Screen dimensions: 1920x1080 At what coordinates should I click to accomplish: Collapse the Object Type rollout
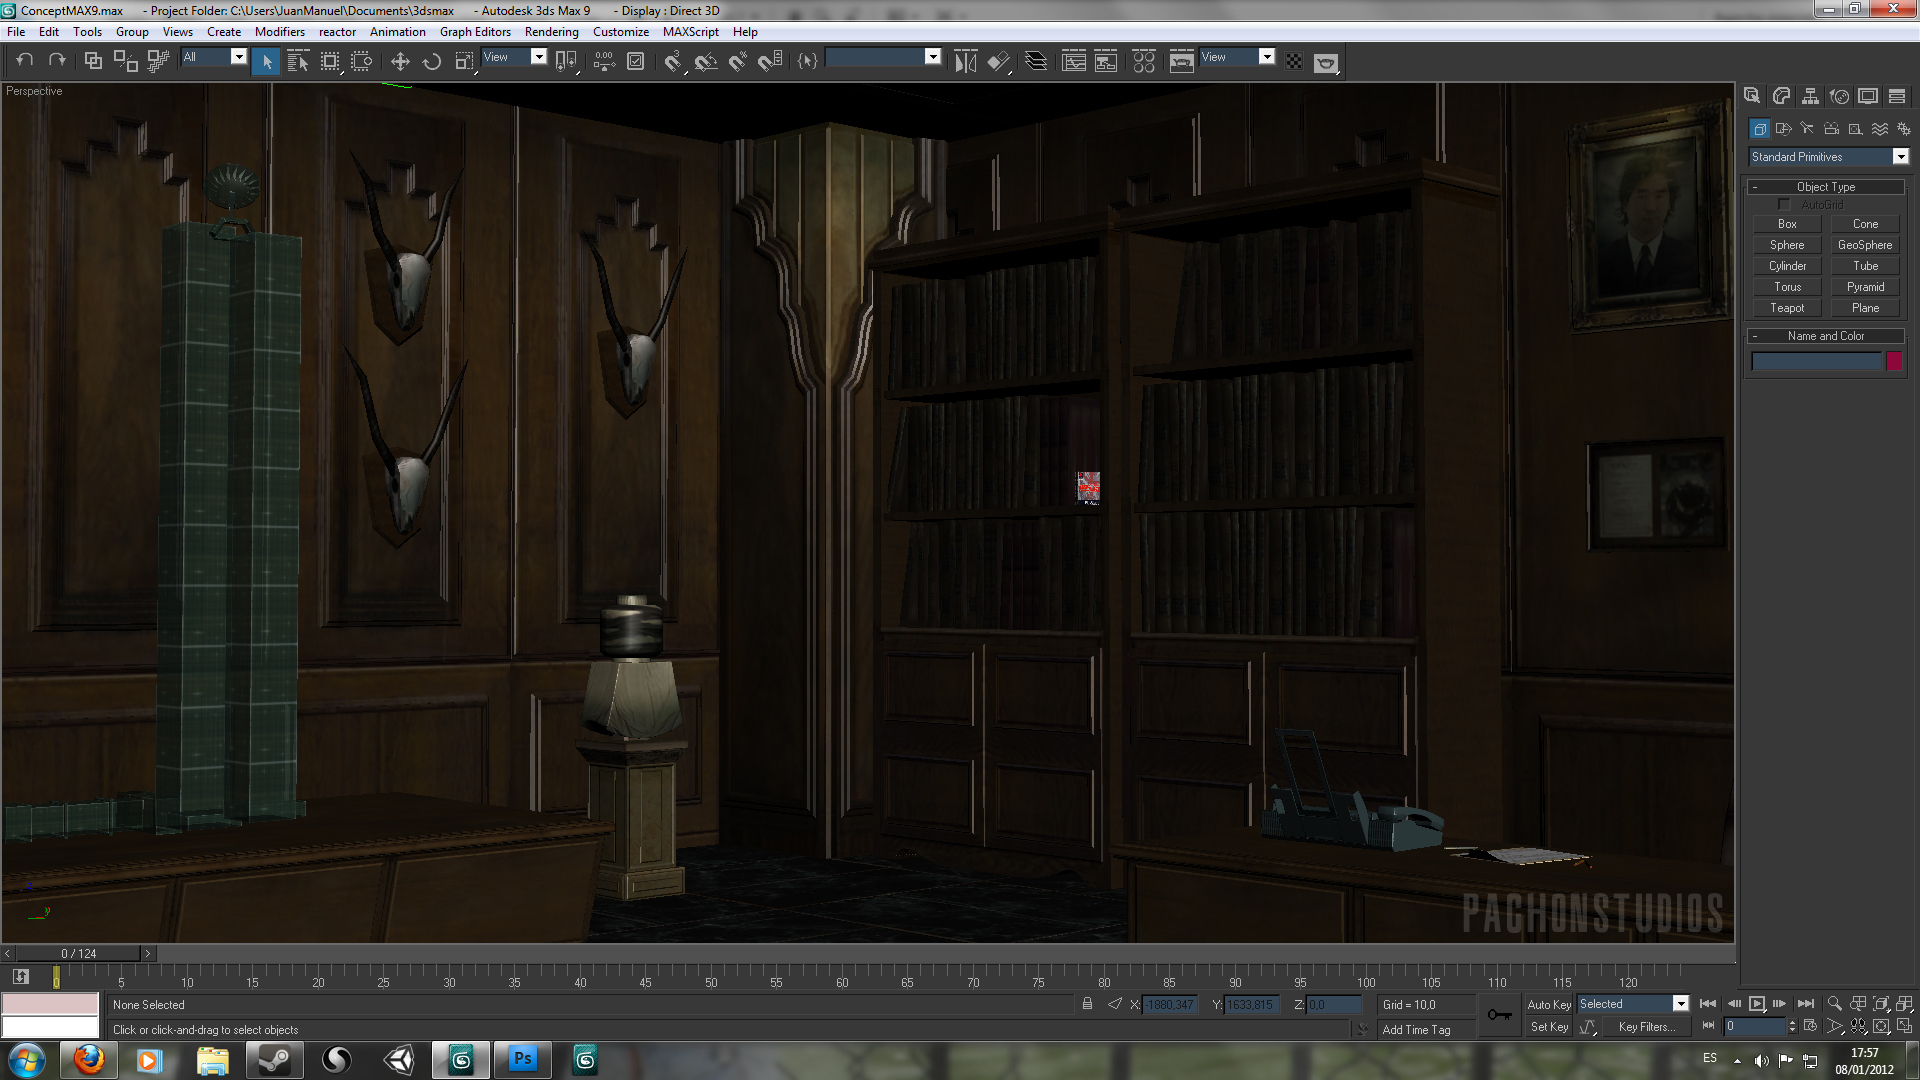pos(1826,187)
